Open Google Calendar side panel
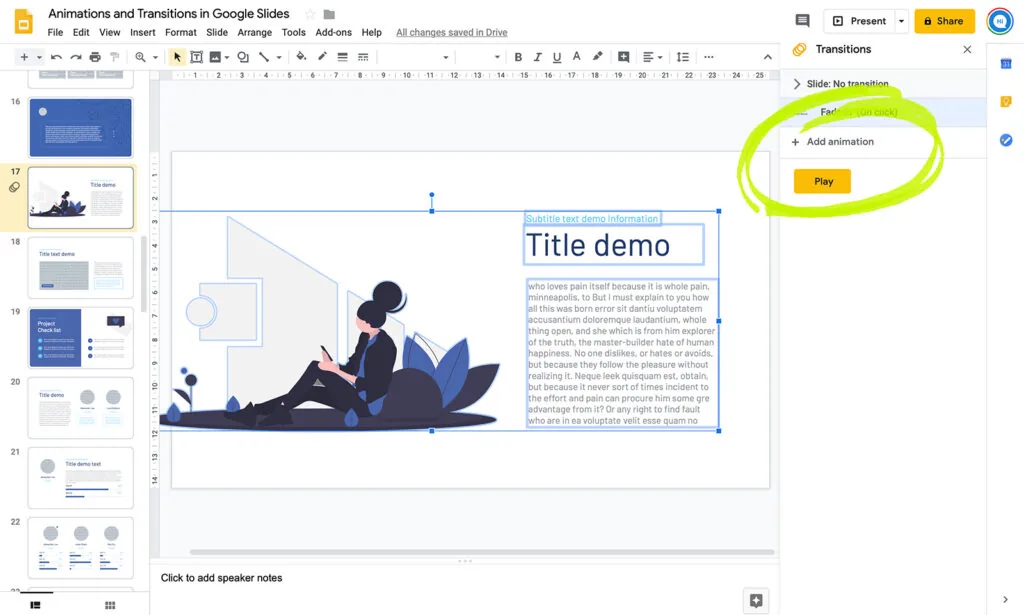The width and height of the screenshot is (1024, 615). click(1006, 63)
